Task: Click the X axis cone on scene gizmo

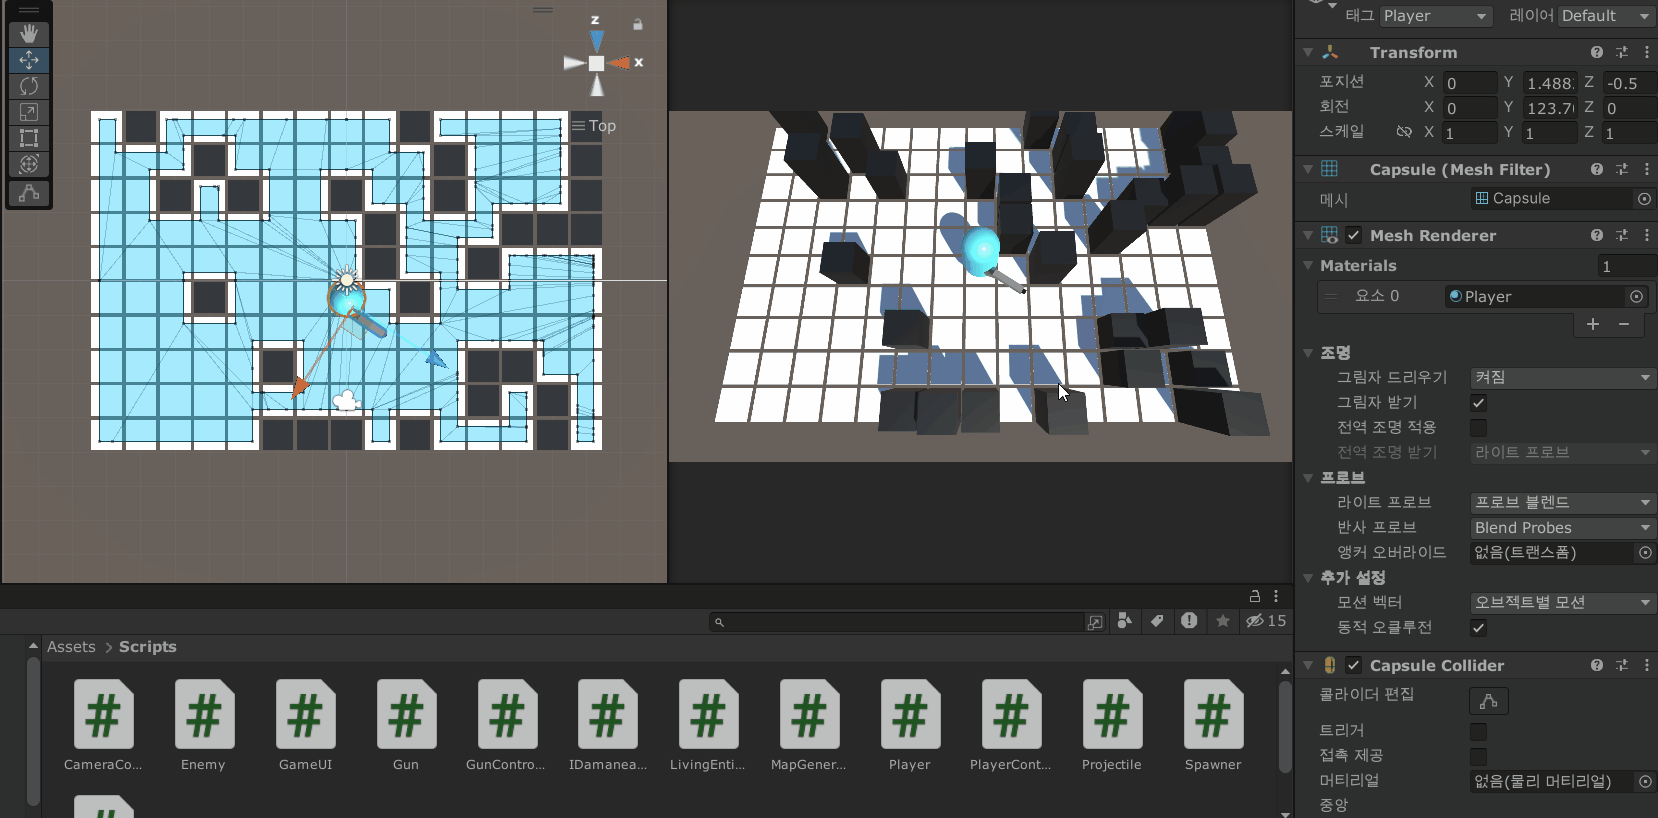Action: [621, 63]
